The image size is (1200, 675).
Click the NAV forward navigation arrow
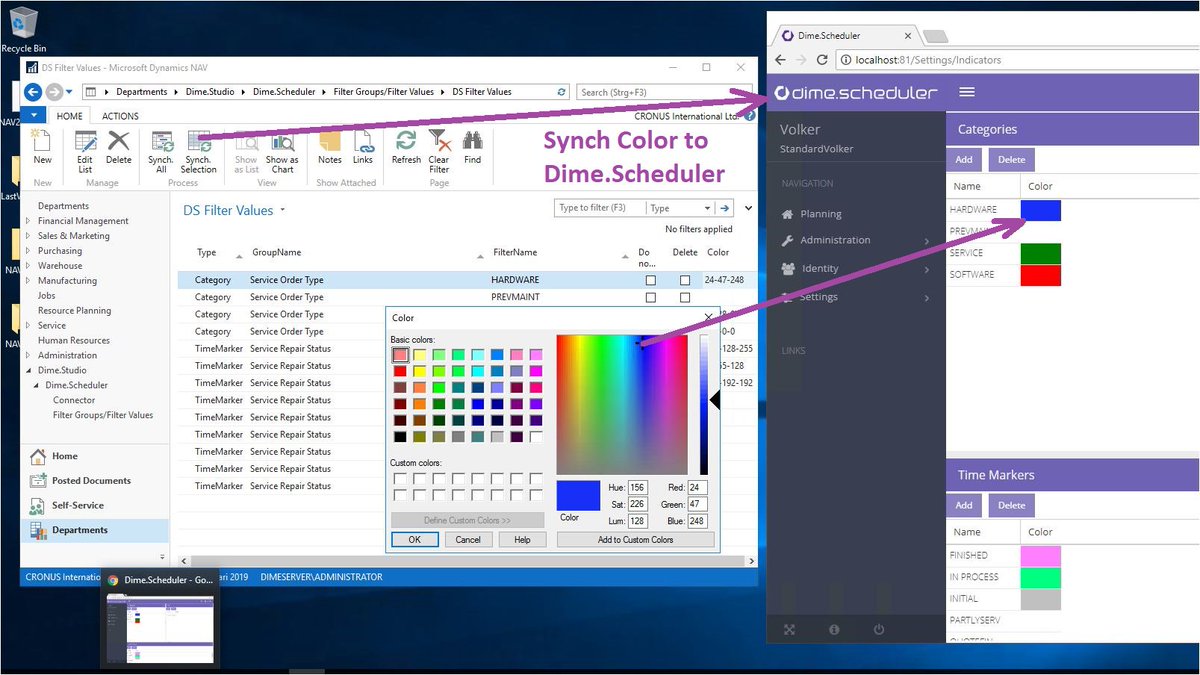pos(54,92)
